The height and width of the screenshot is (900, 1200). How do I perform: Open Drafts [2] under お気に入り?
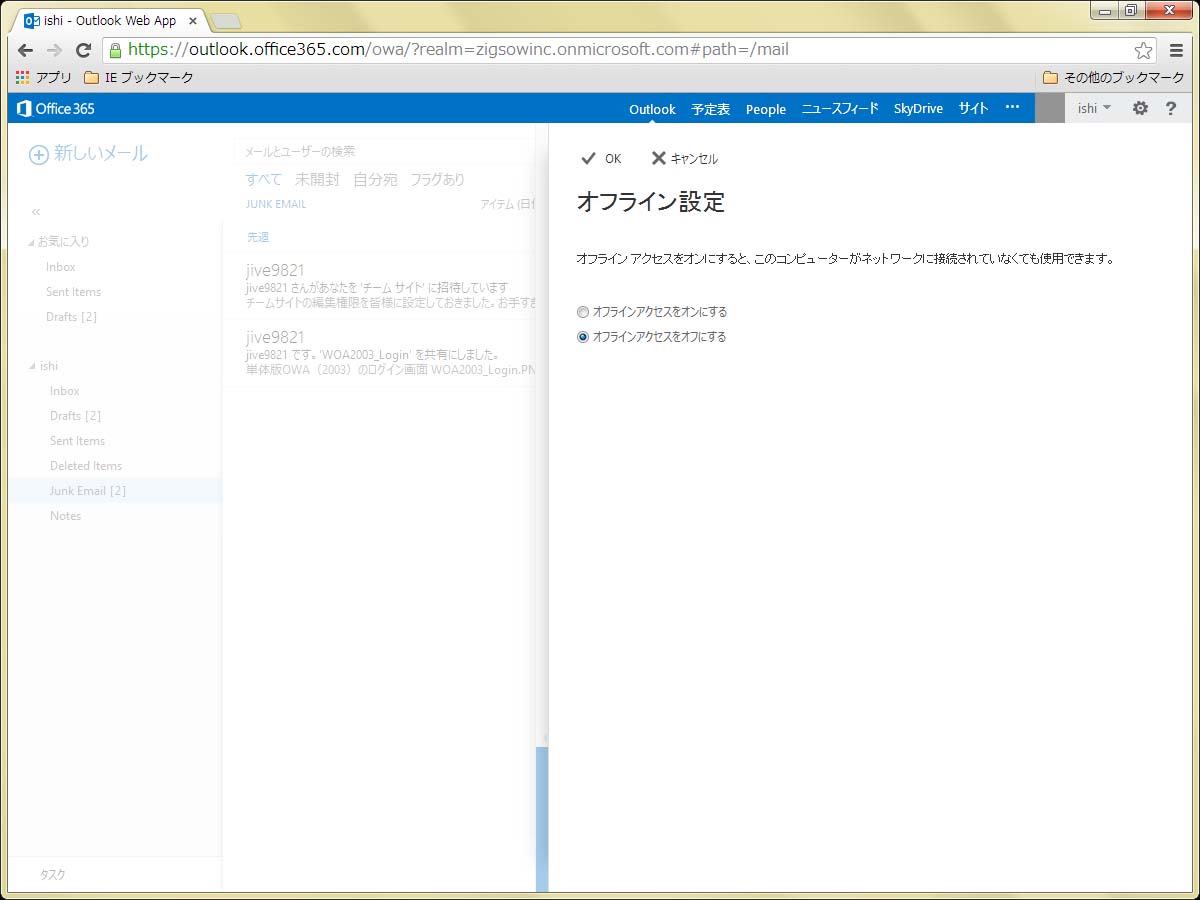(x=71, y=317)
